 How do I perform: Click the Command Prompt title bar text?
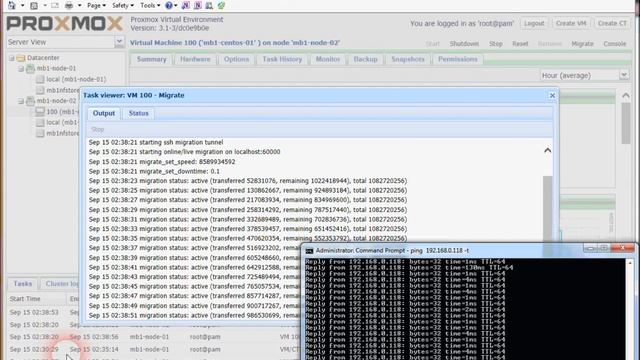(x=392, y=251)
